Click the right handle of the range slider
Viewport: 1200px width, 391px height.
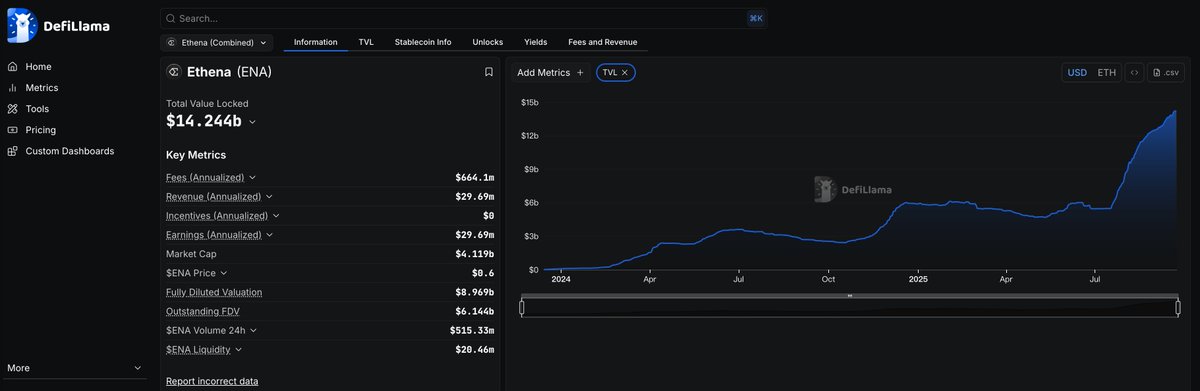coord(1178,308)
